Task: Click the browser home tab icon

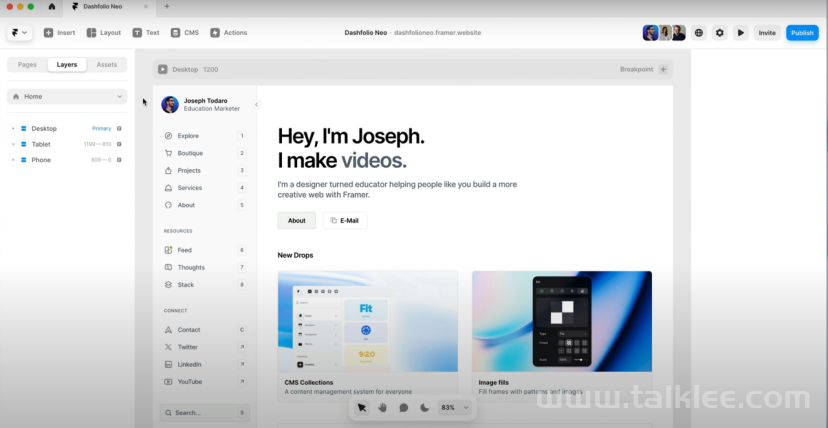Action: (51, 6)
